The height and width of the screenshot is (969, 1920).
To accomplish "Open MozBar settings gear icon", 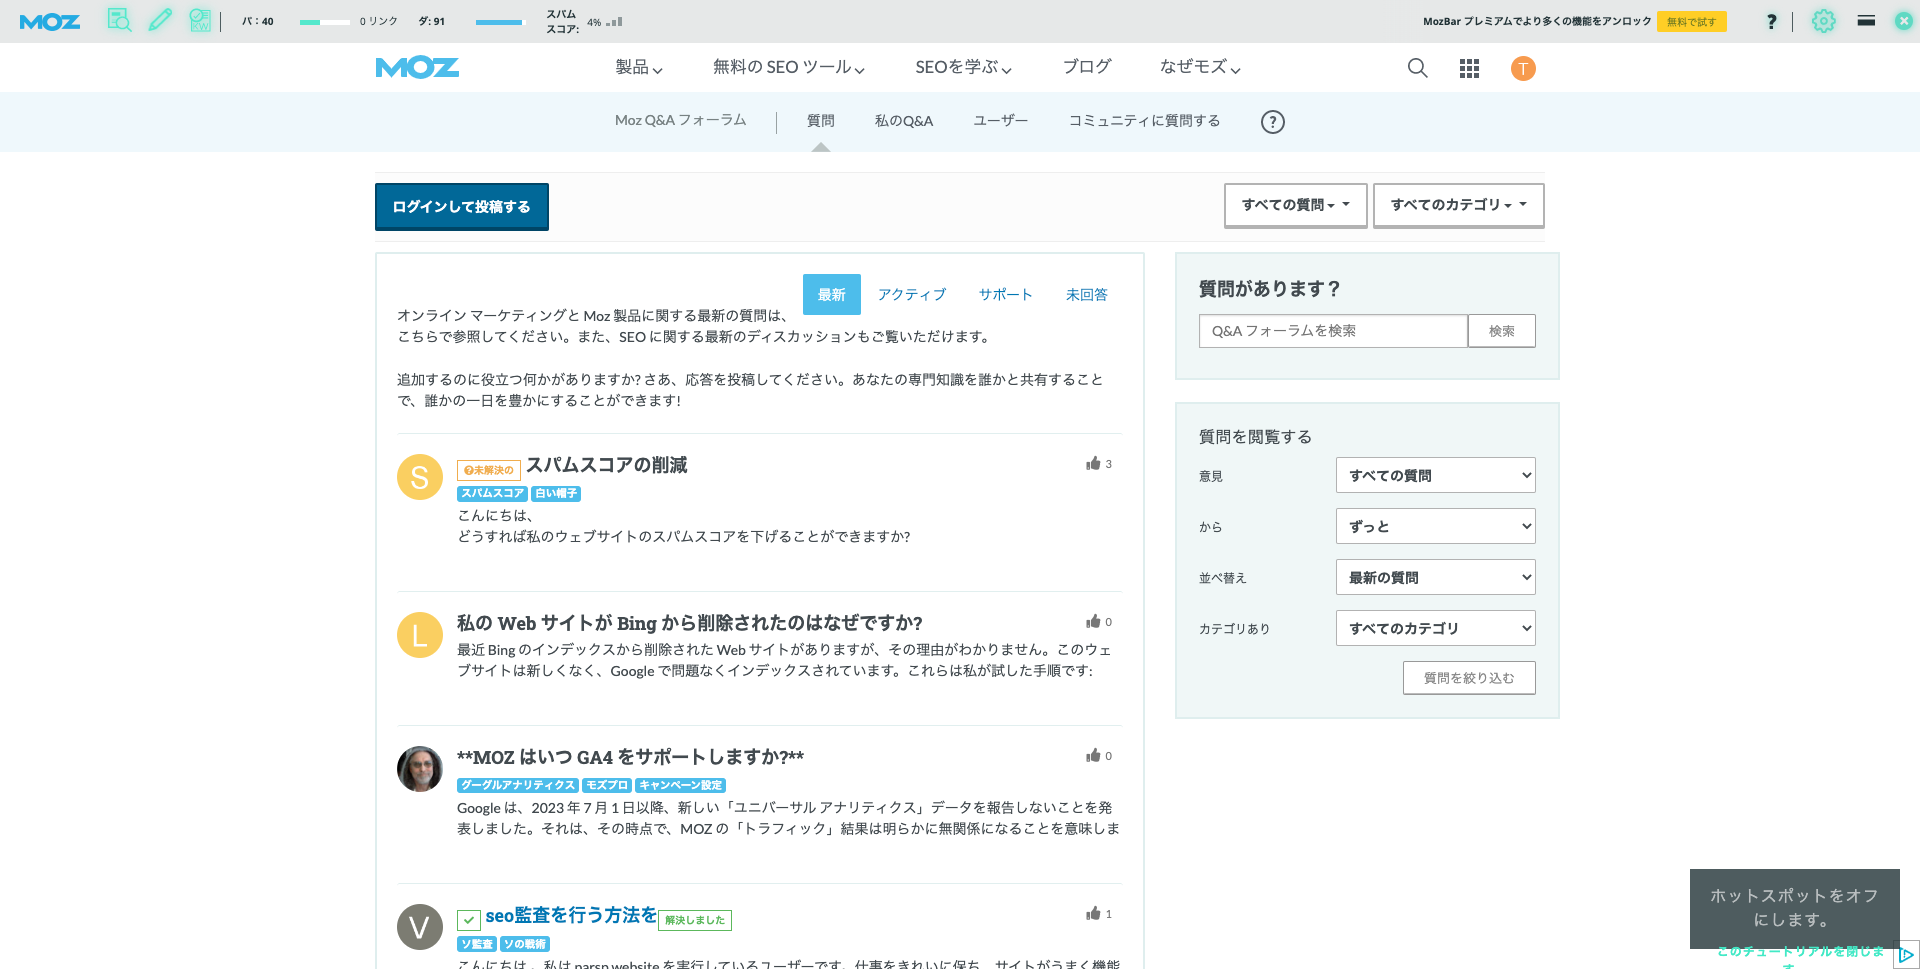I will tap(1823, 21).
